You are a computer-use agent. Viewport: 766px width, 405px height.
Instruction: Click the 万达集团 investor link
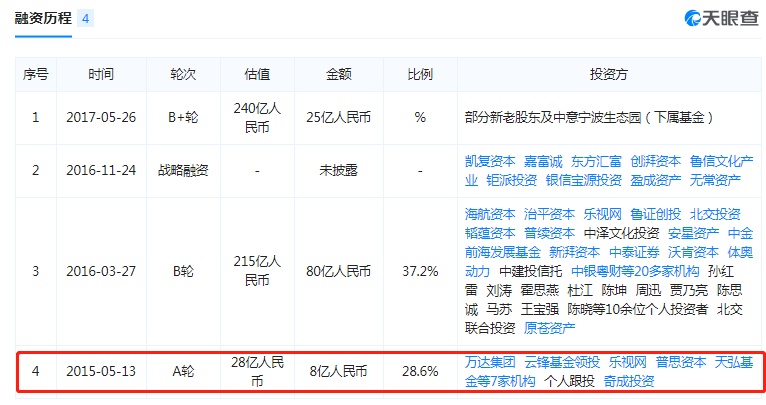490,362
